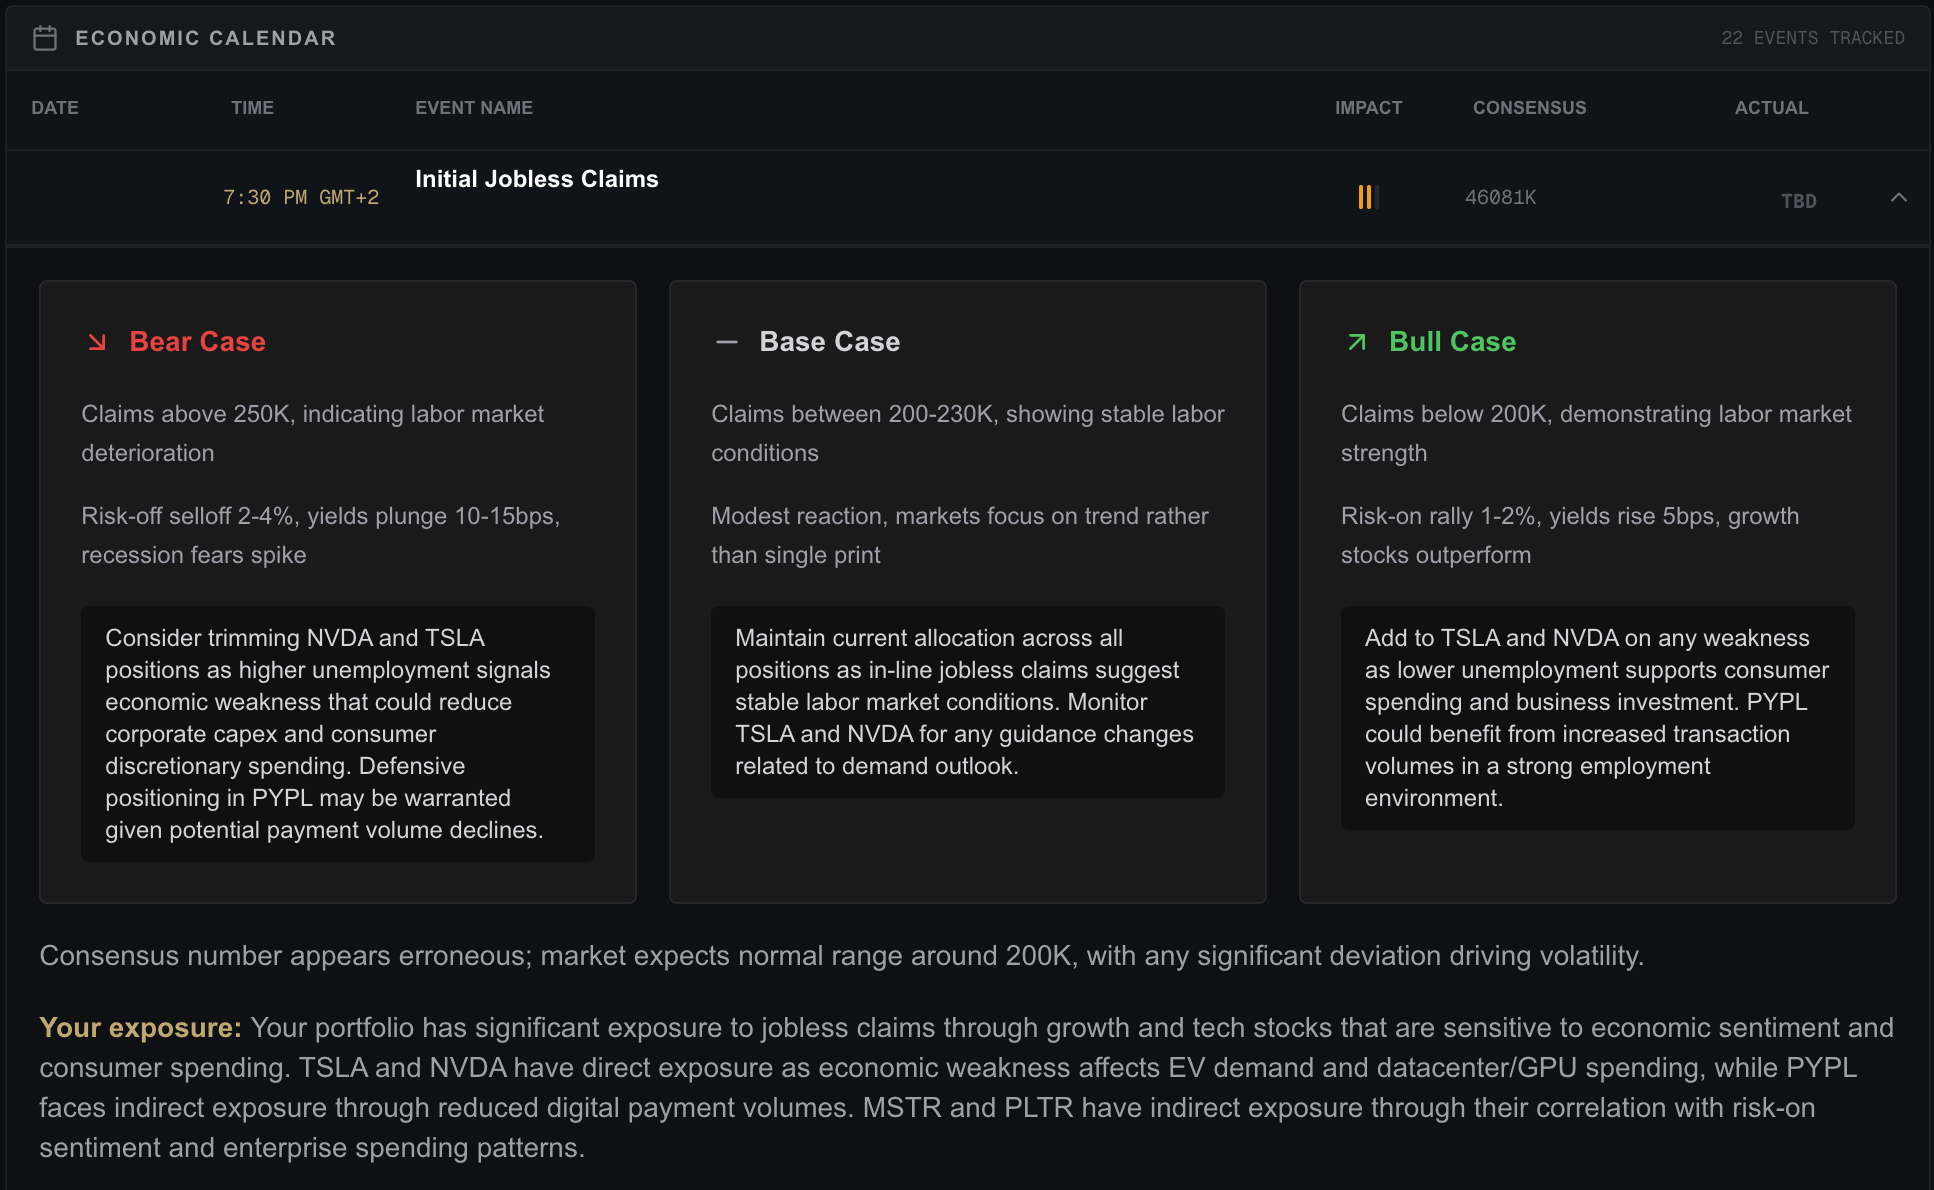Screen dimensions: 1934x1190
Task: Click the 'Maintain current allocation' recommendation box
Action: pos(968,702)
